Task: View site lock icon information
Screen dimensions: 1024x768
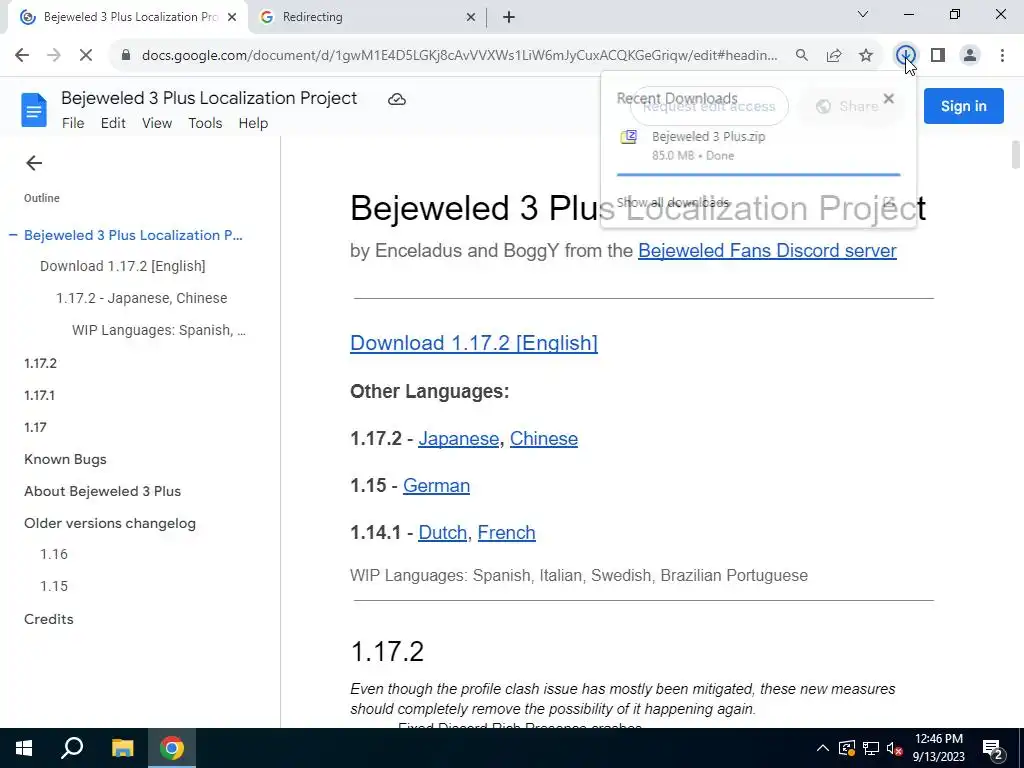Action: (126, 56)
